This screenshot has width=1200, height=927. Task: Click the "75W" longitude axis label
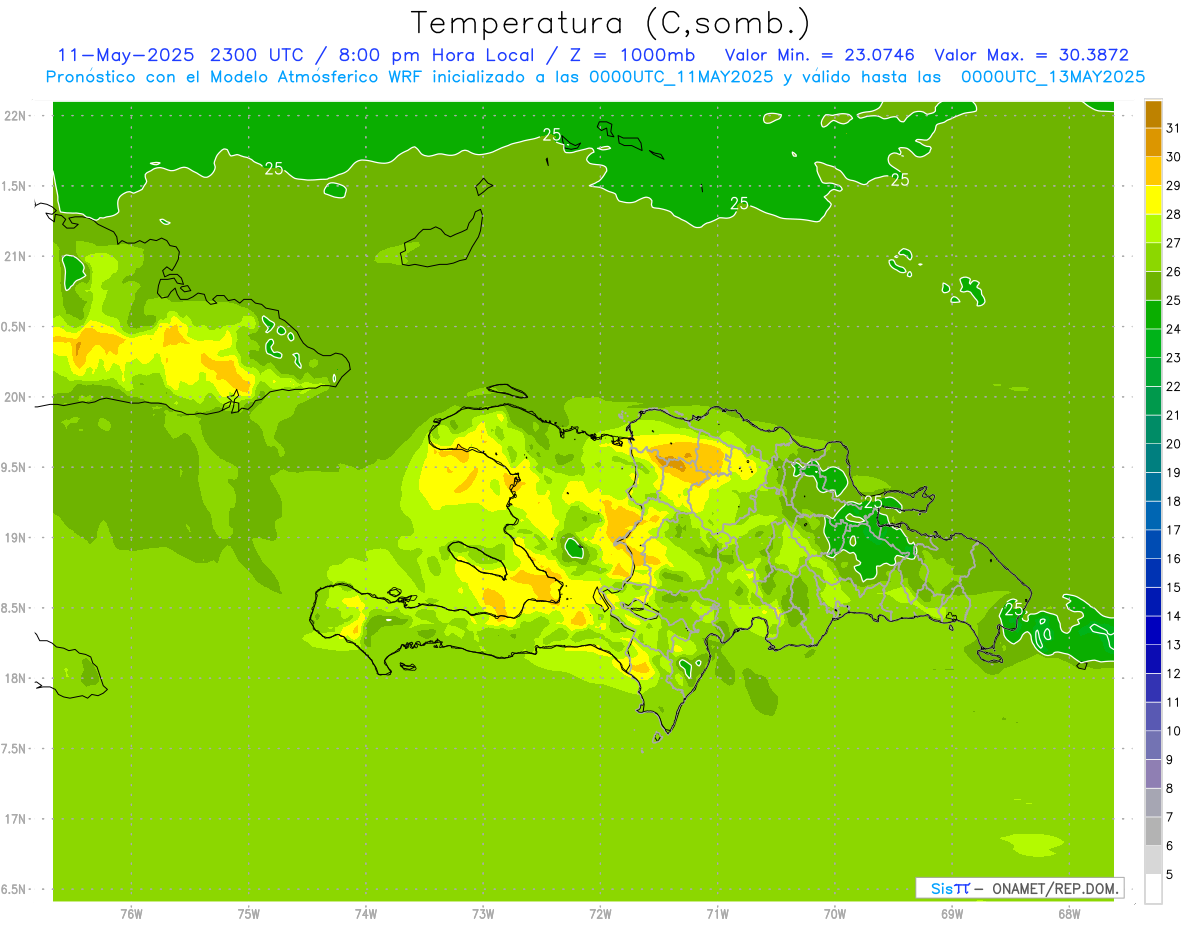coord(249,913)
